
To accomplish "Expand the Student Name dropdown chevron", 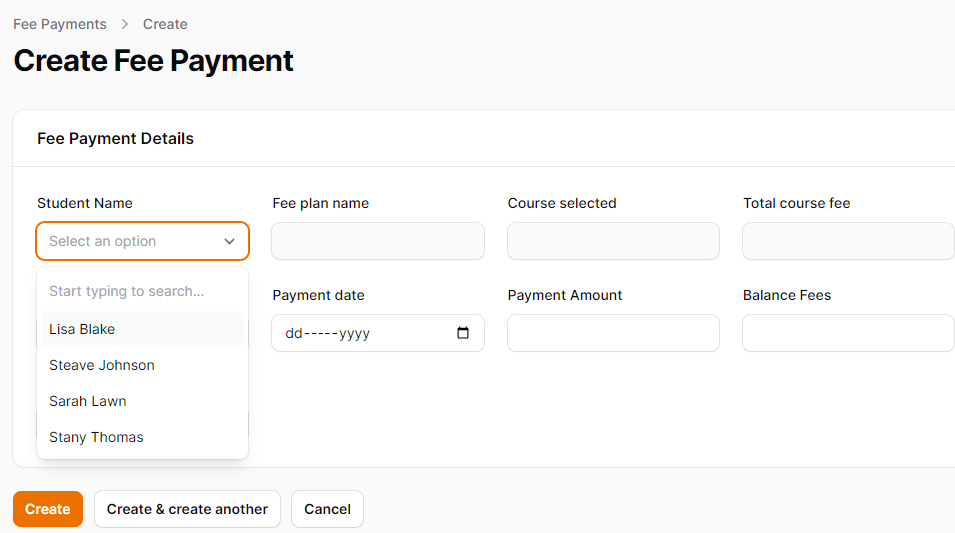I will pos(229,241).
